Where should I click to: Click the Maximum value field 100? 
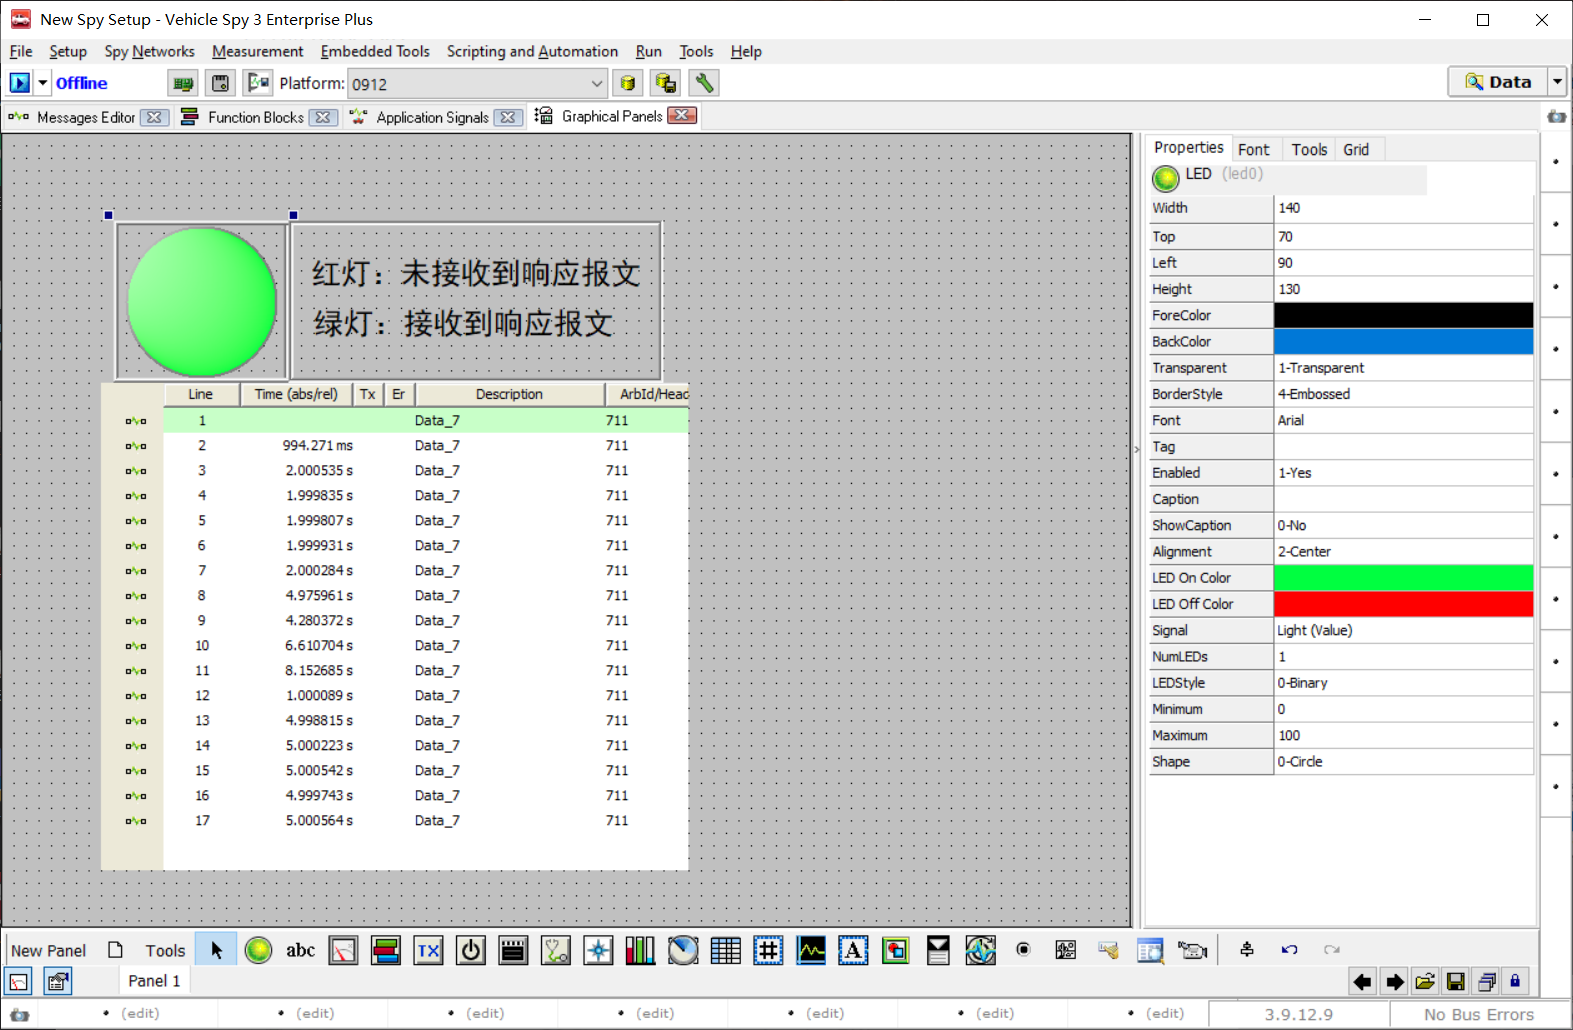pos(1403,735)
